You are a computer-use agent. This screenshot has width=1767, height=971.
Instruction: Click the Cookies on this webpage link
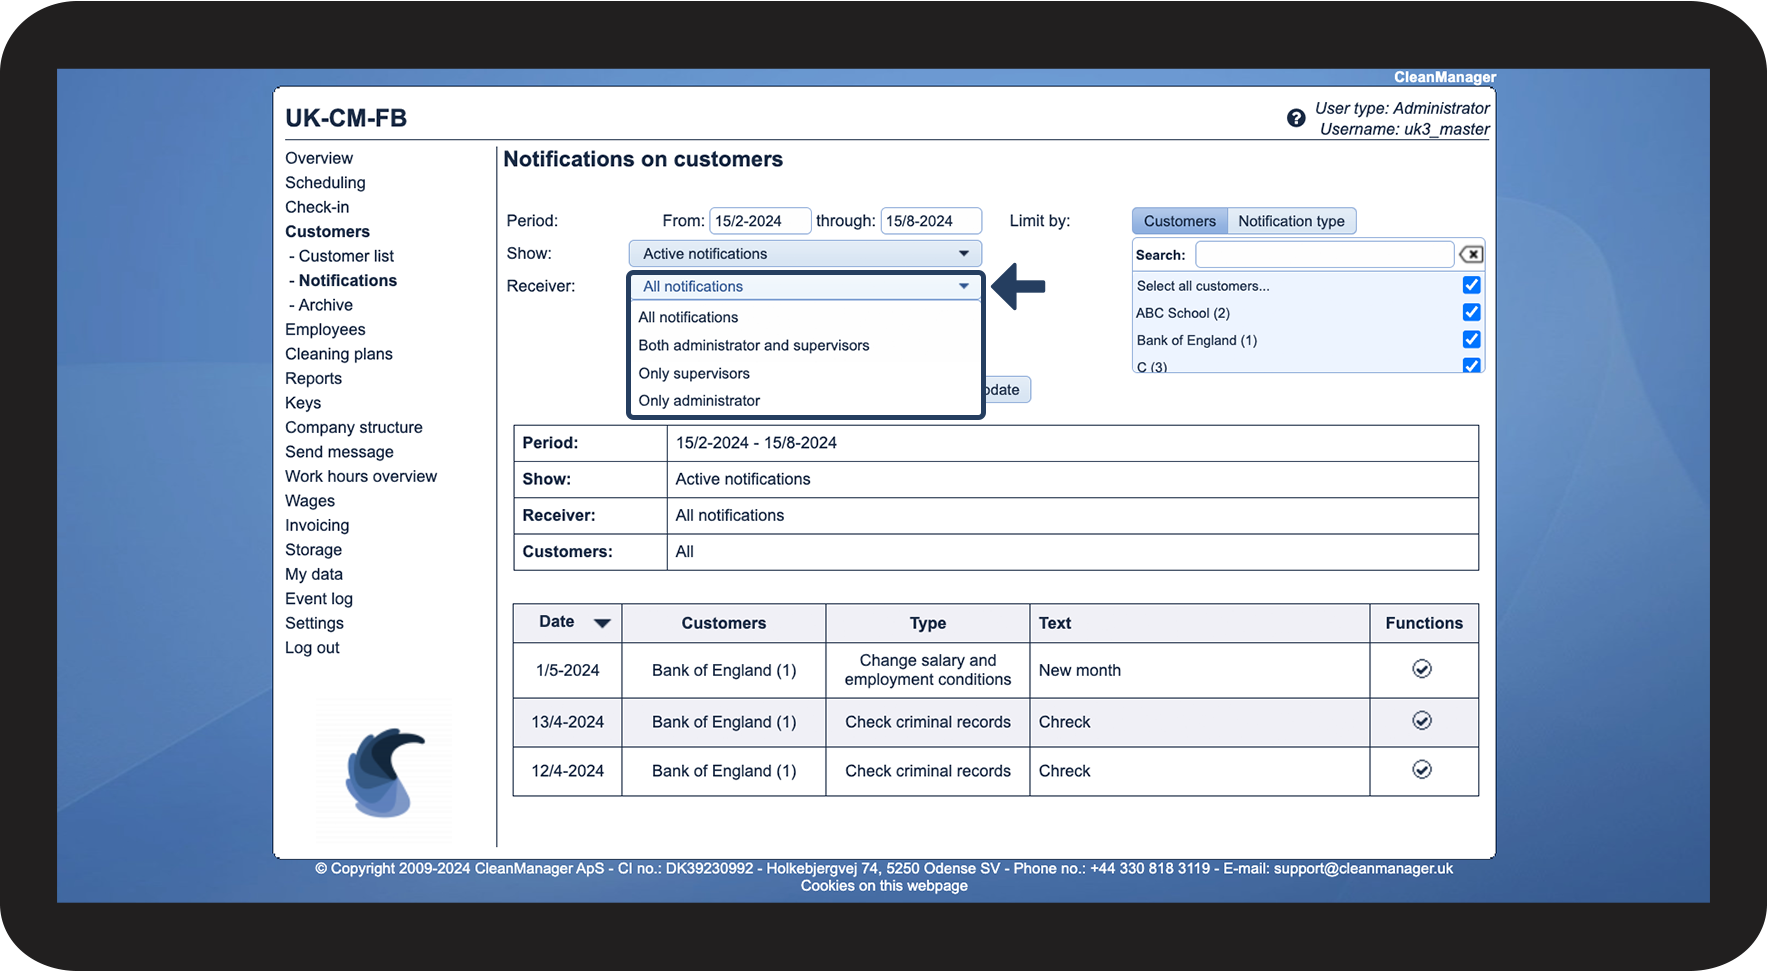[884, 886]
